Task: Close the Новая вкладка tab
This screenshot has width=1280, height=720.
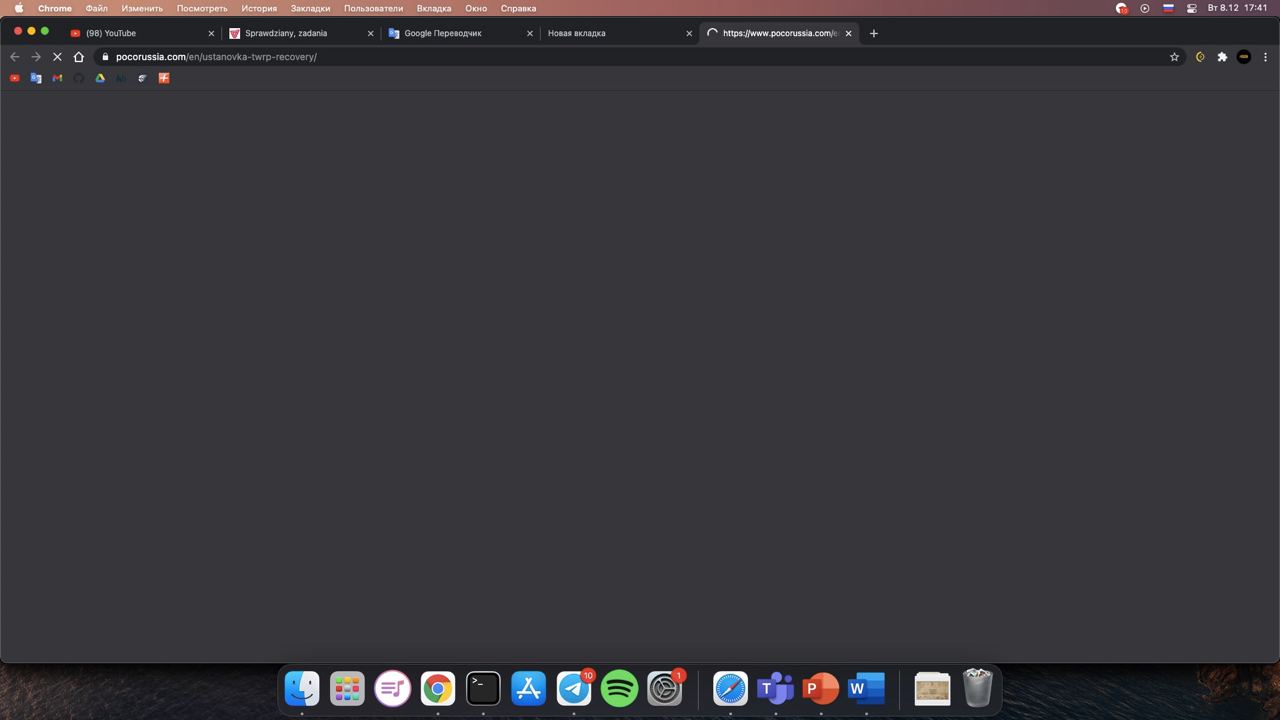Action: click(x=689, y=33)
